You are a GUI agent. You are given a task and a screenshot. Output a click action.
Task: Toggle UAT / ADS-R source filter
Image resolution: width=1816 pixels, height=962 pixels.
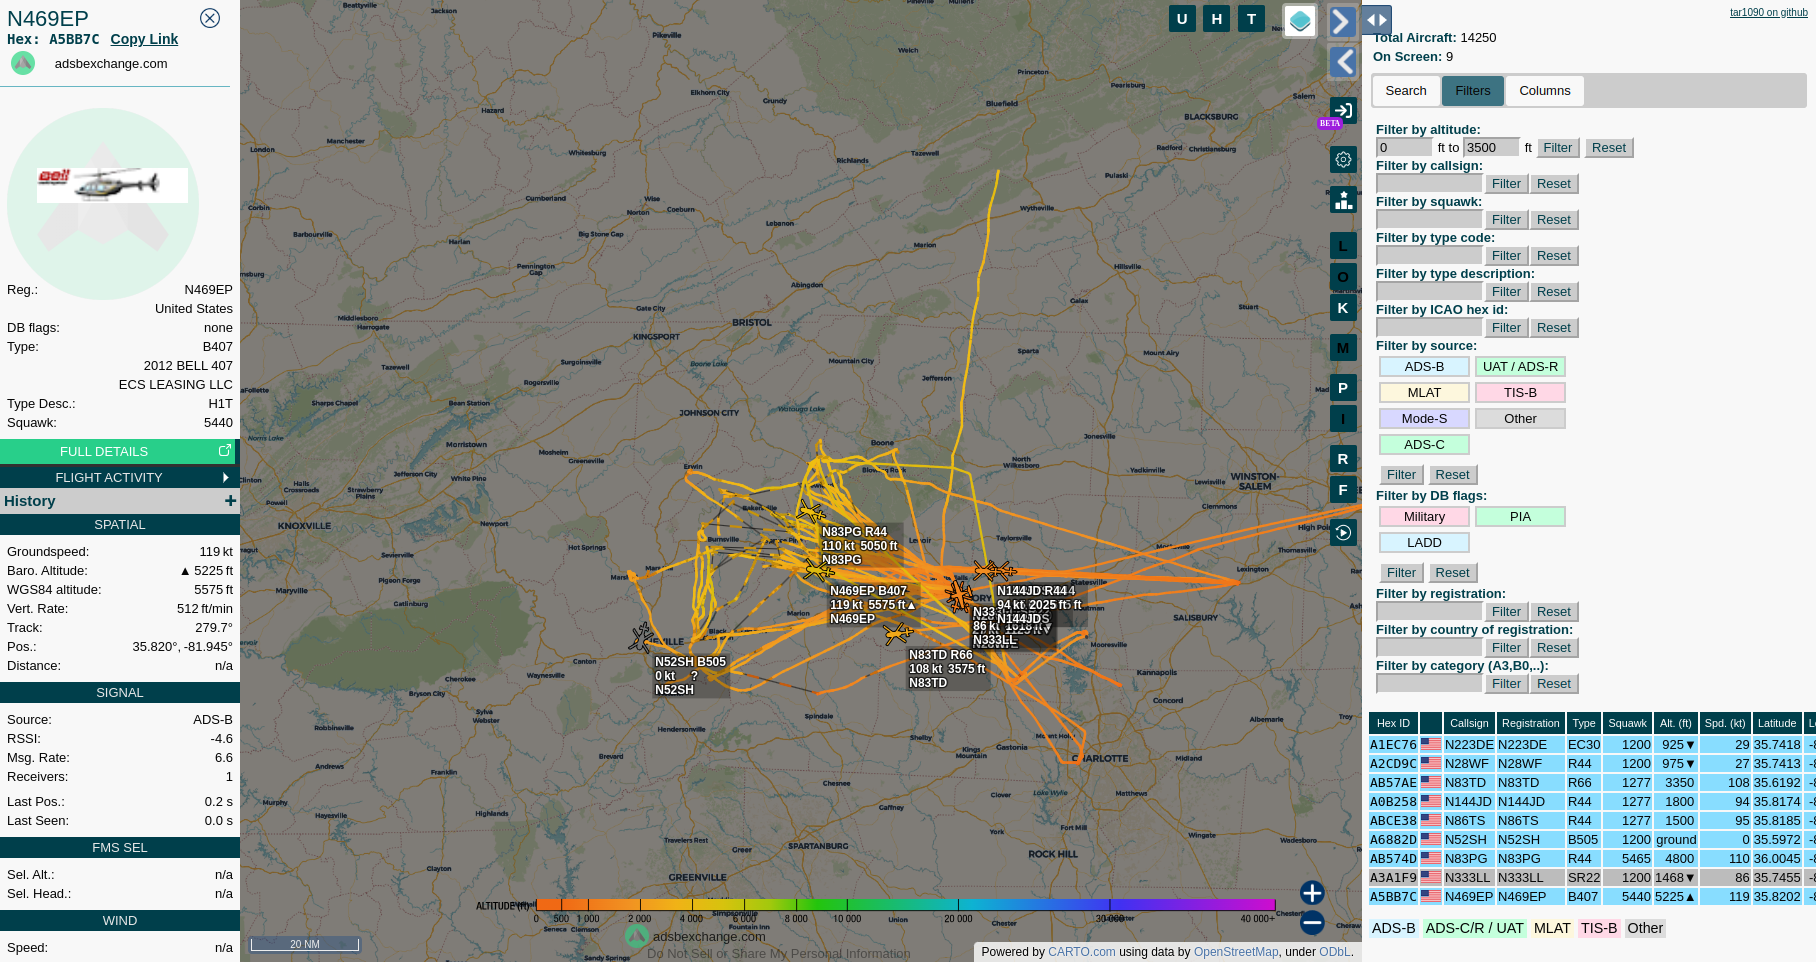click(1520, 367)
